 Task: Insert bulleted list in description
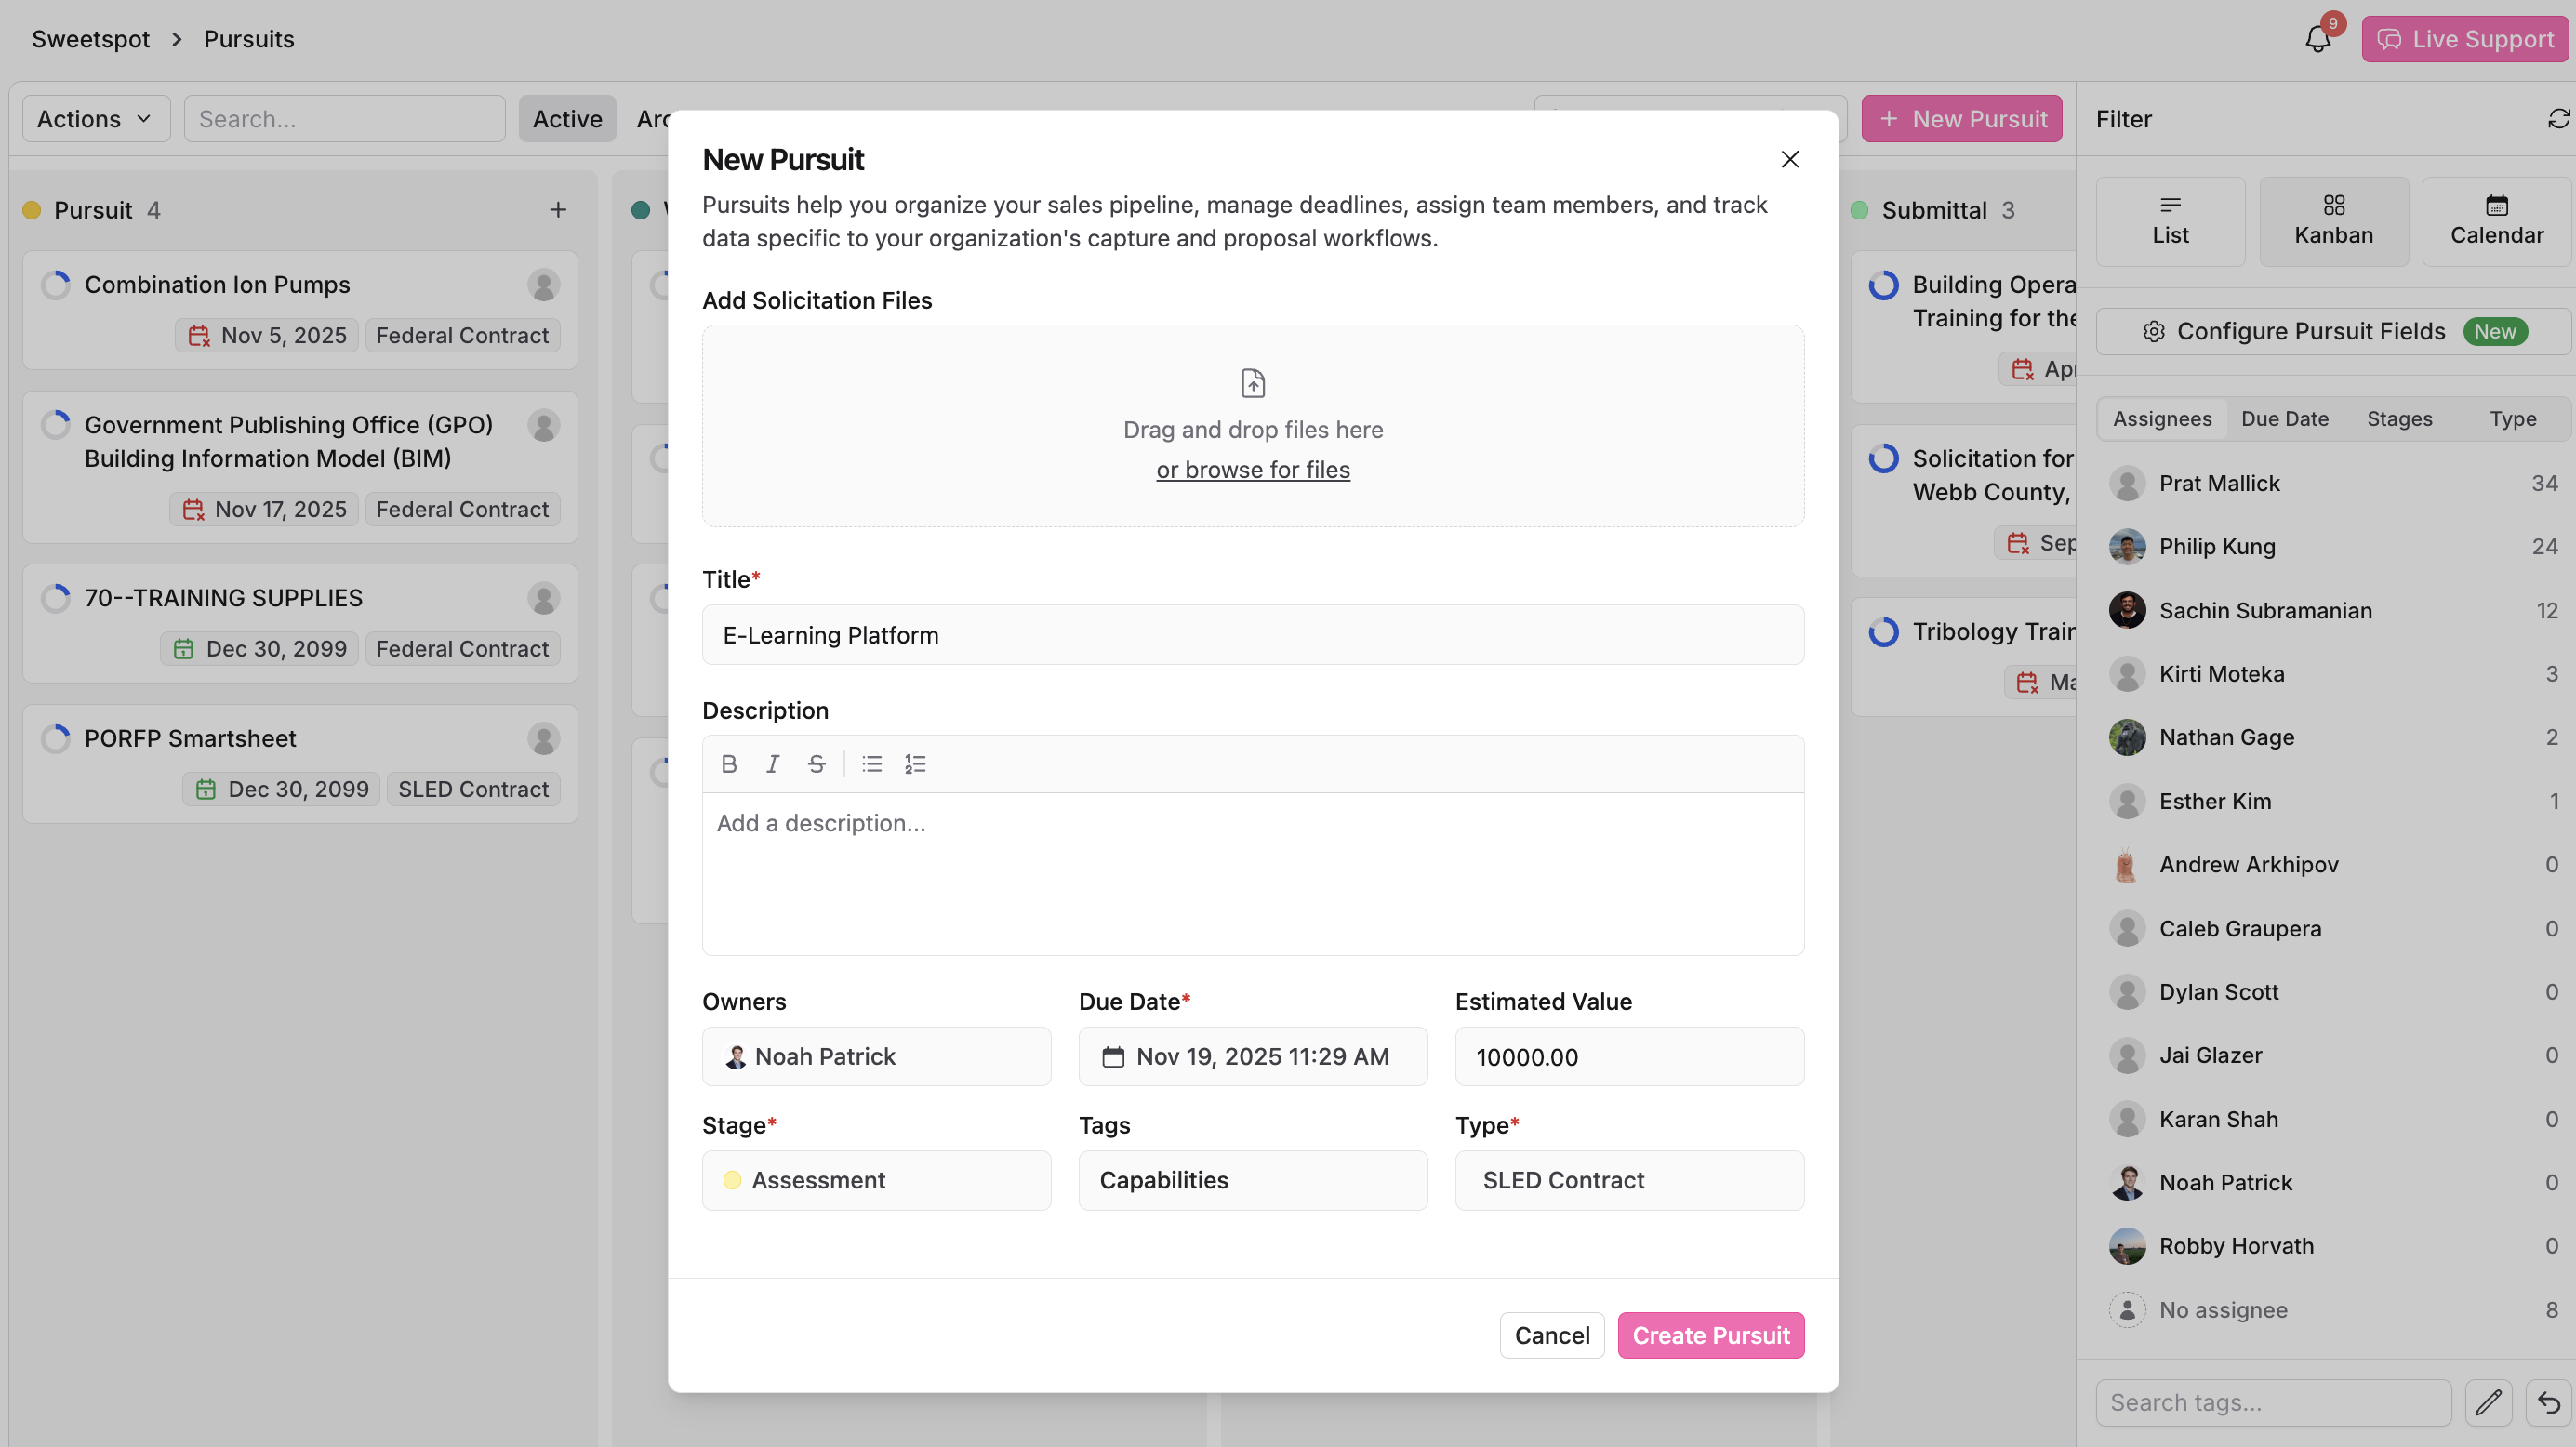(x=872, y=764)
